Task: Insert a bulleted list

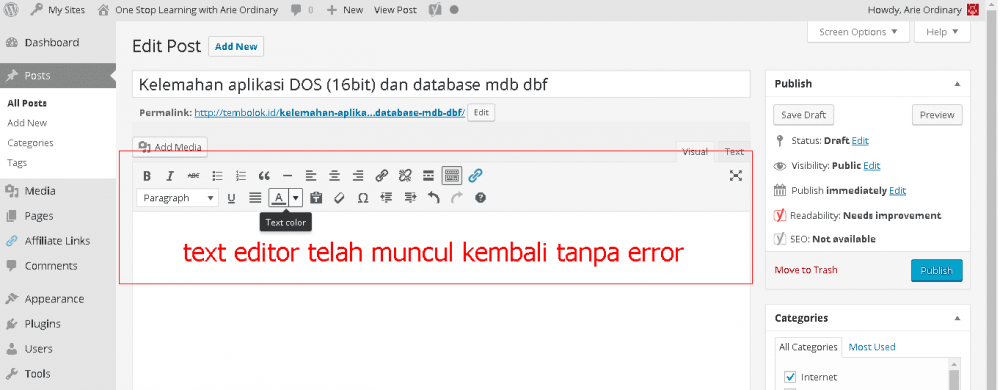Action: (217, 176)
